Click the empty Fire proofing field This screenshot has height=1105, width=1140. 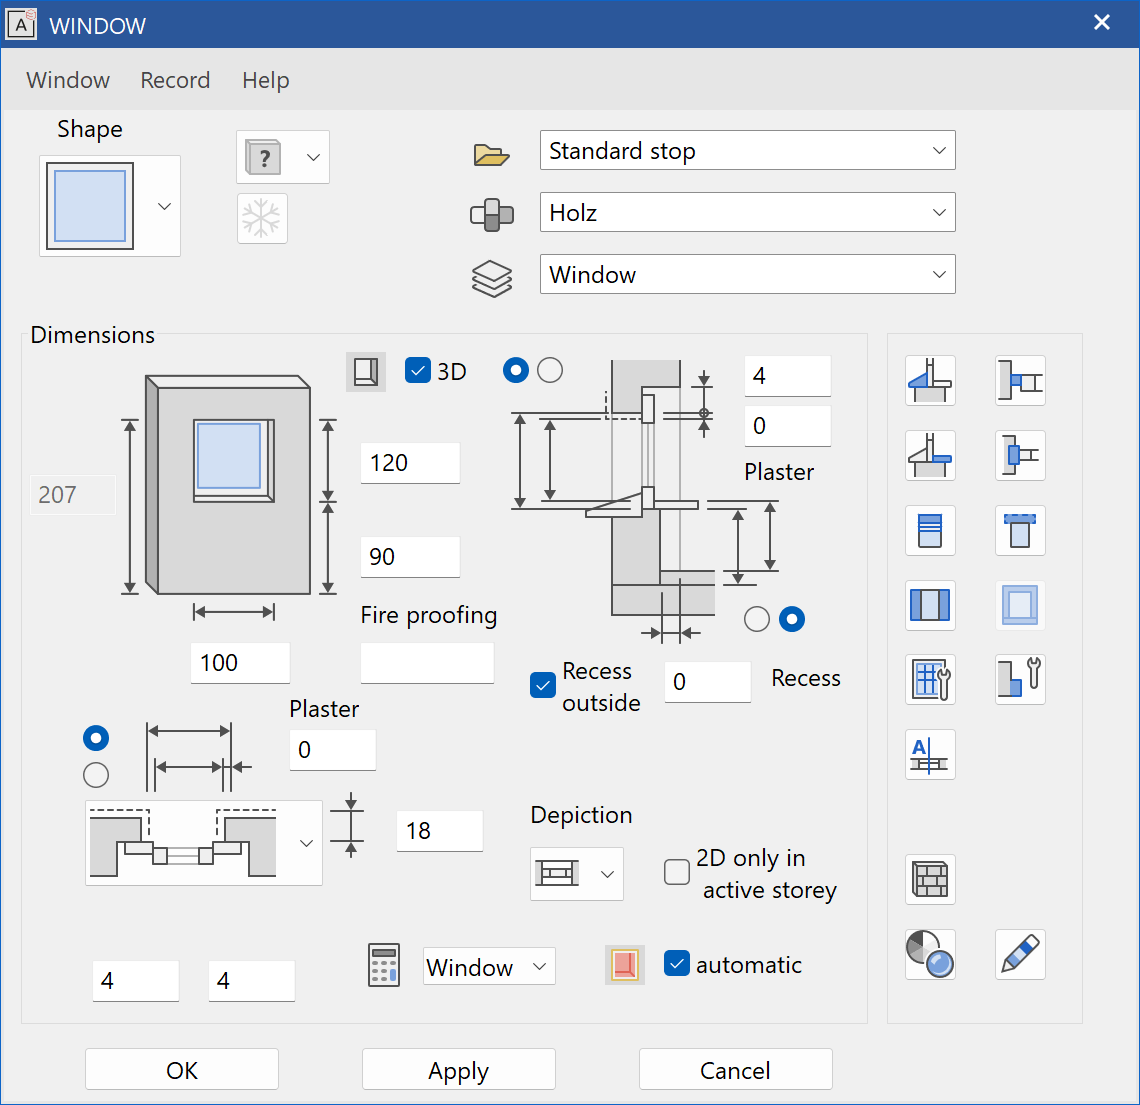click(428, 663)
